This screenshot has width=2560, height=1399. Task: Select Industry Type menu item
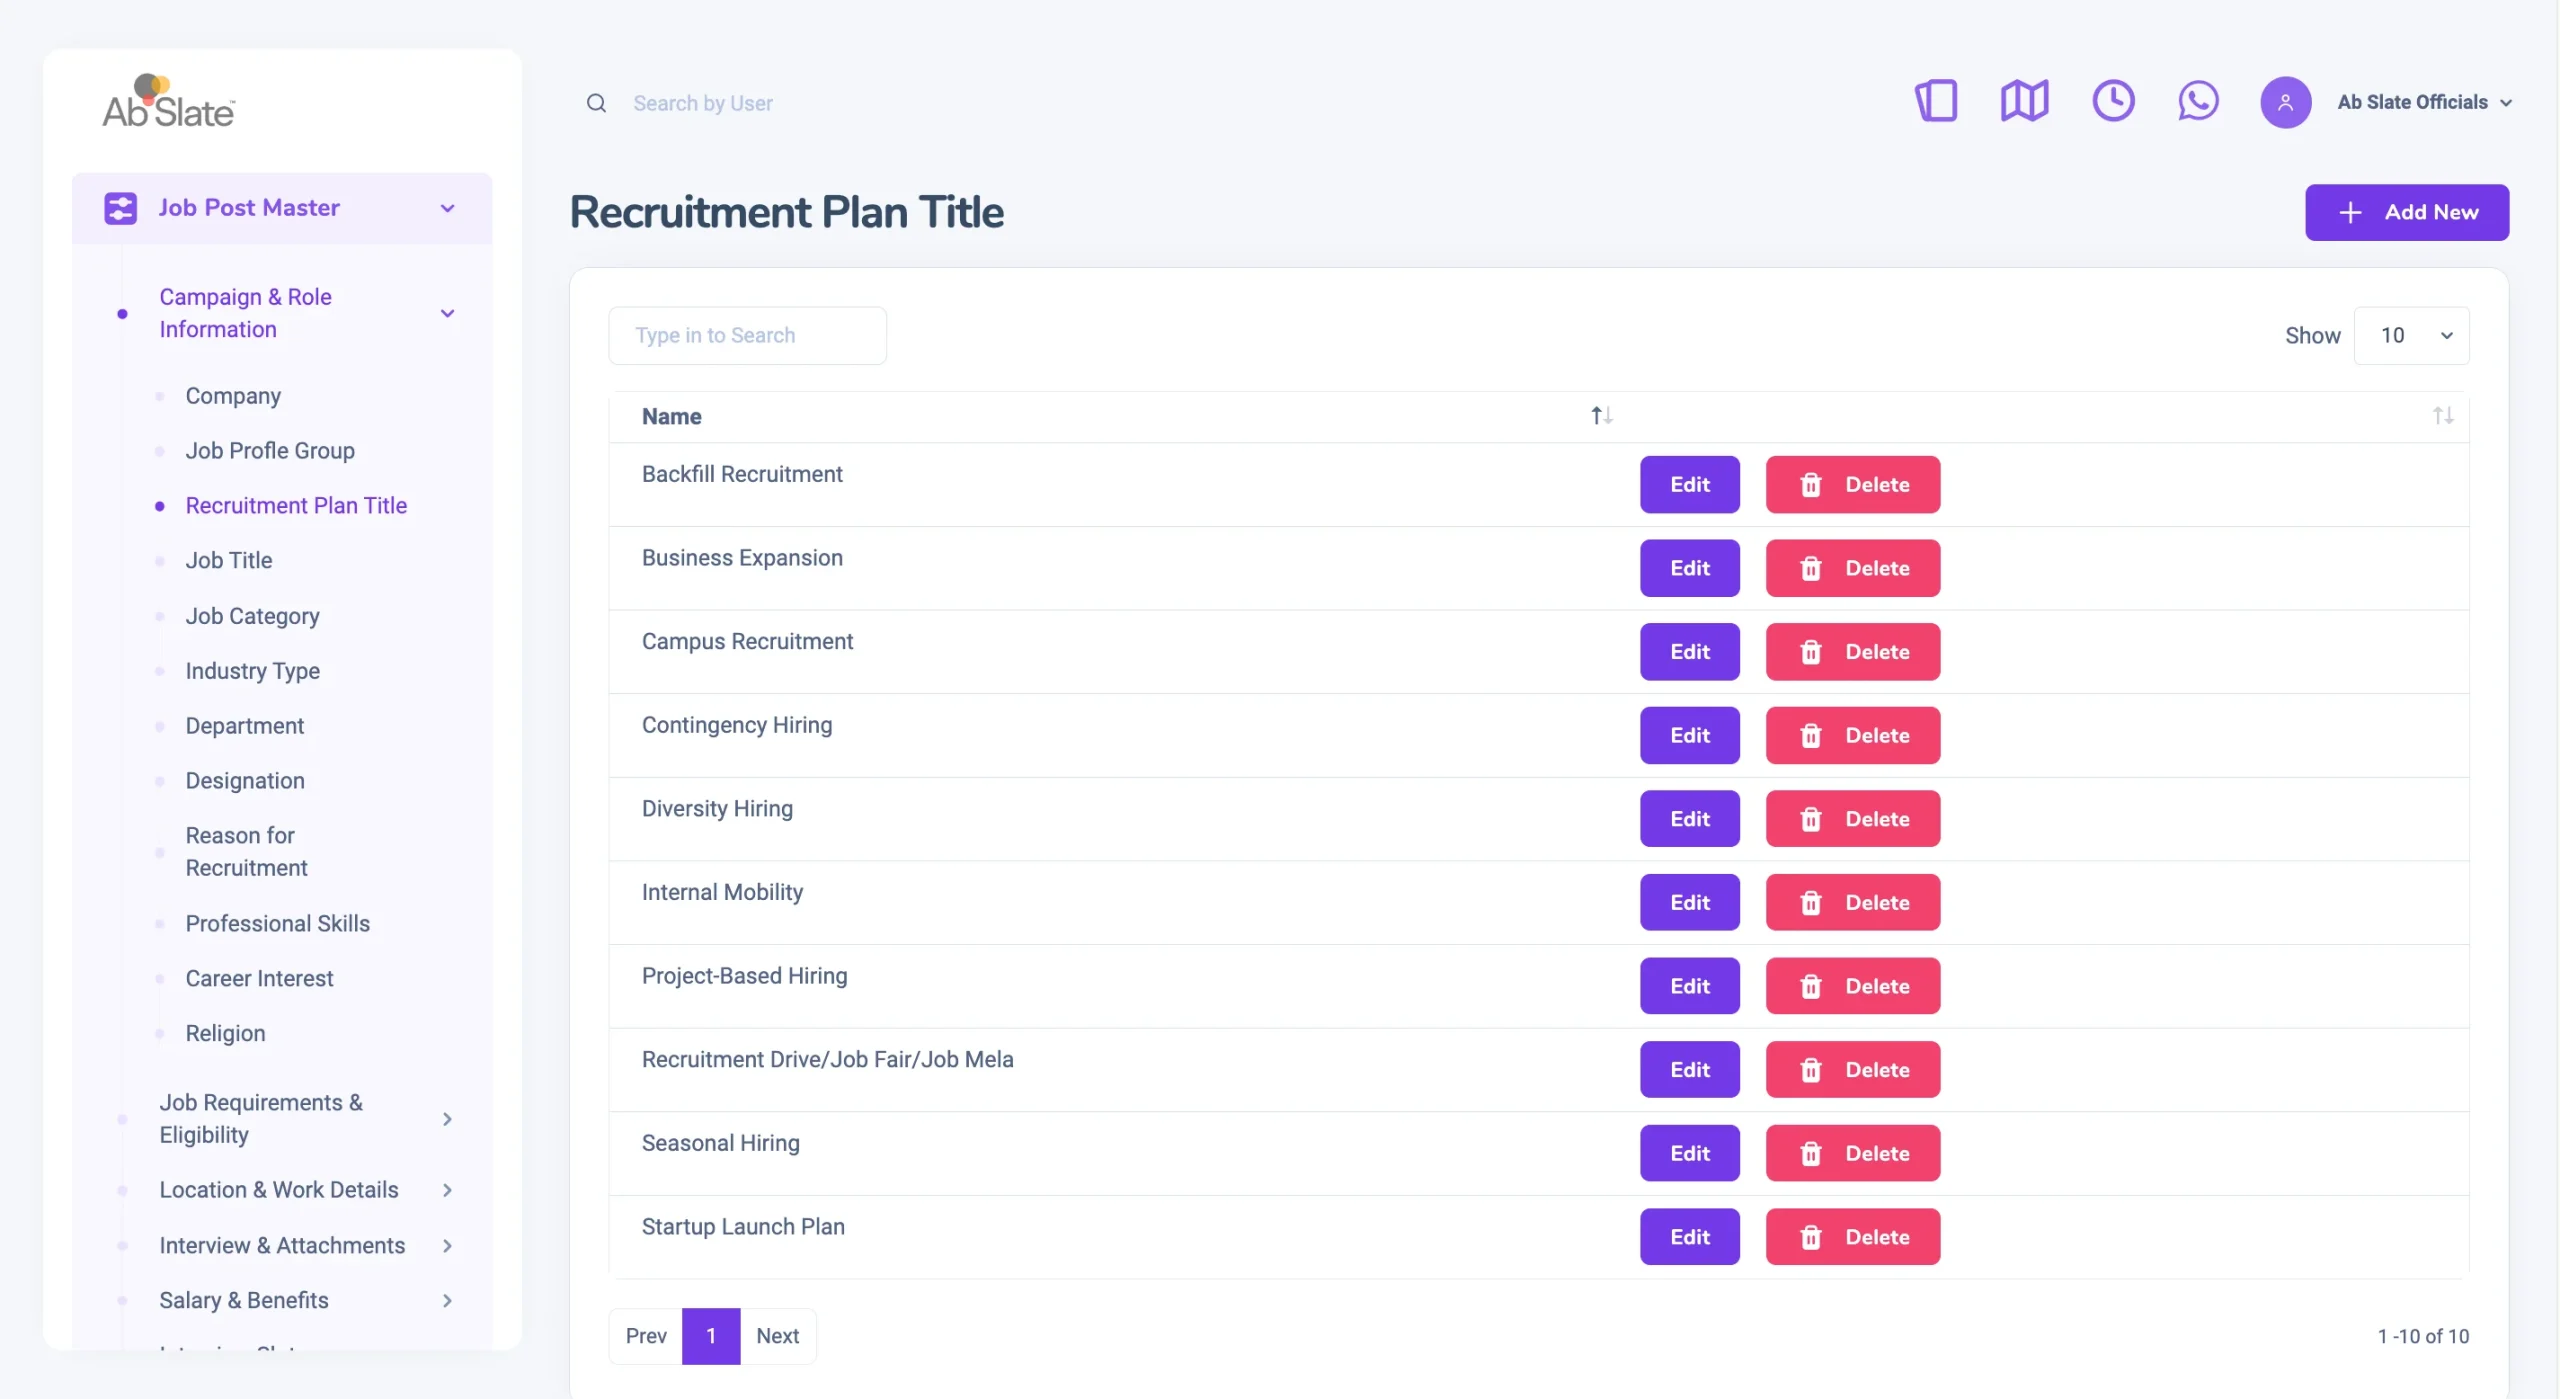252,671
